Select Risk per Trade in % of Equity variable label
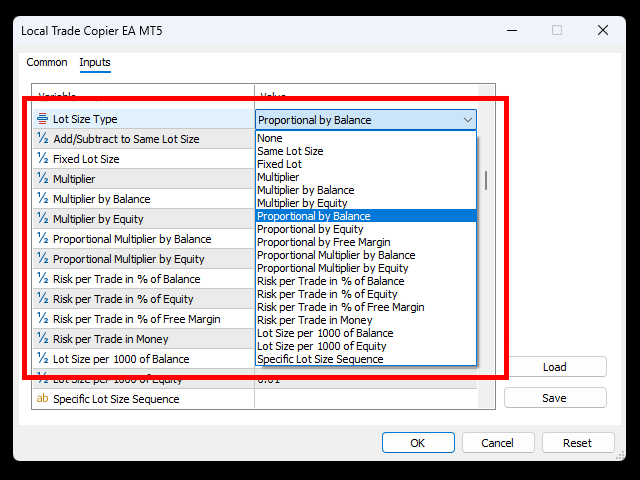Screen dimensions: 640x480 tap(123, 299)
